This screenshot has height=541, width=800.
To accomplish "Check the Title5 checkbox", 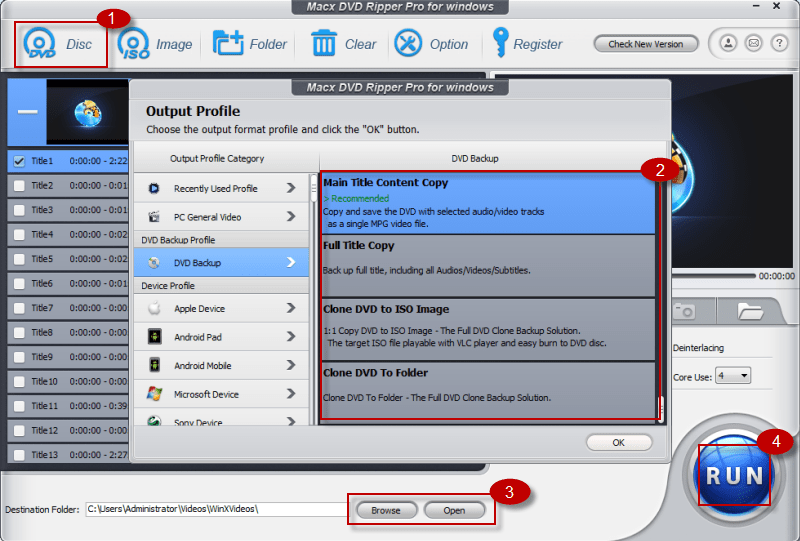I will (19, 259).
